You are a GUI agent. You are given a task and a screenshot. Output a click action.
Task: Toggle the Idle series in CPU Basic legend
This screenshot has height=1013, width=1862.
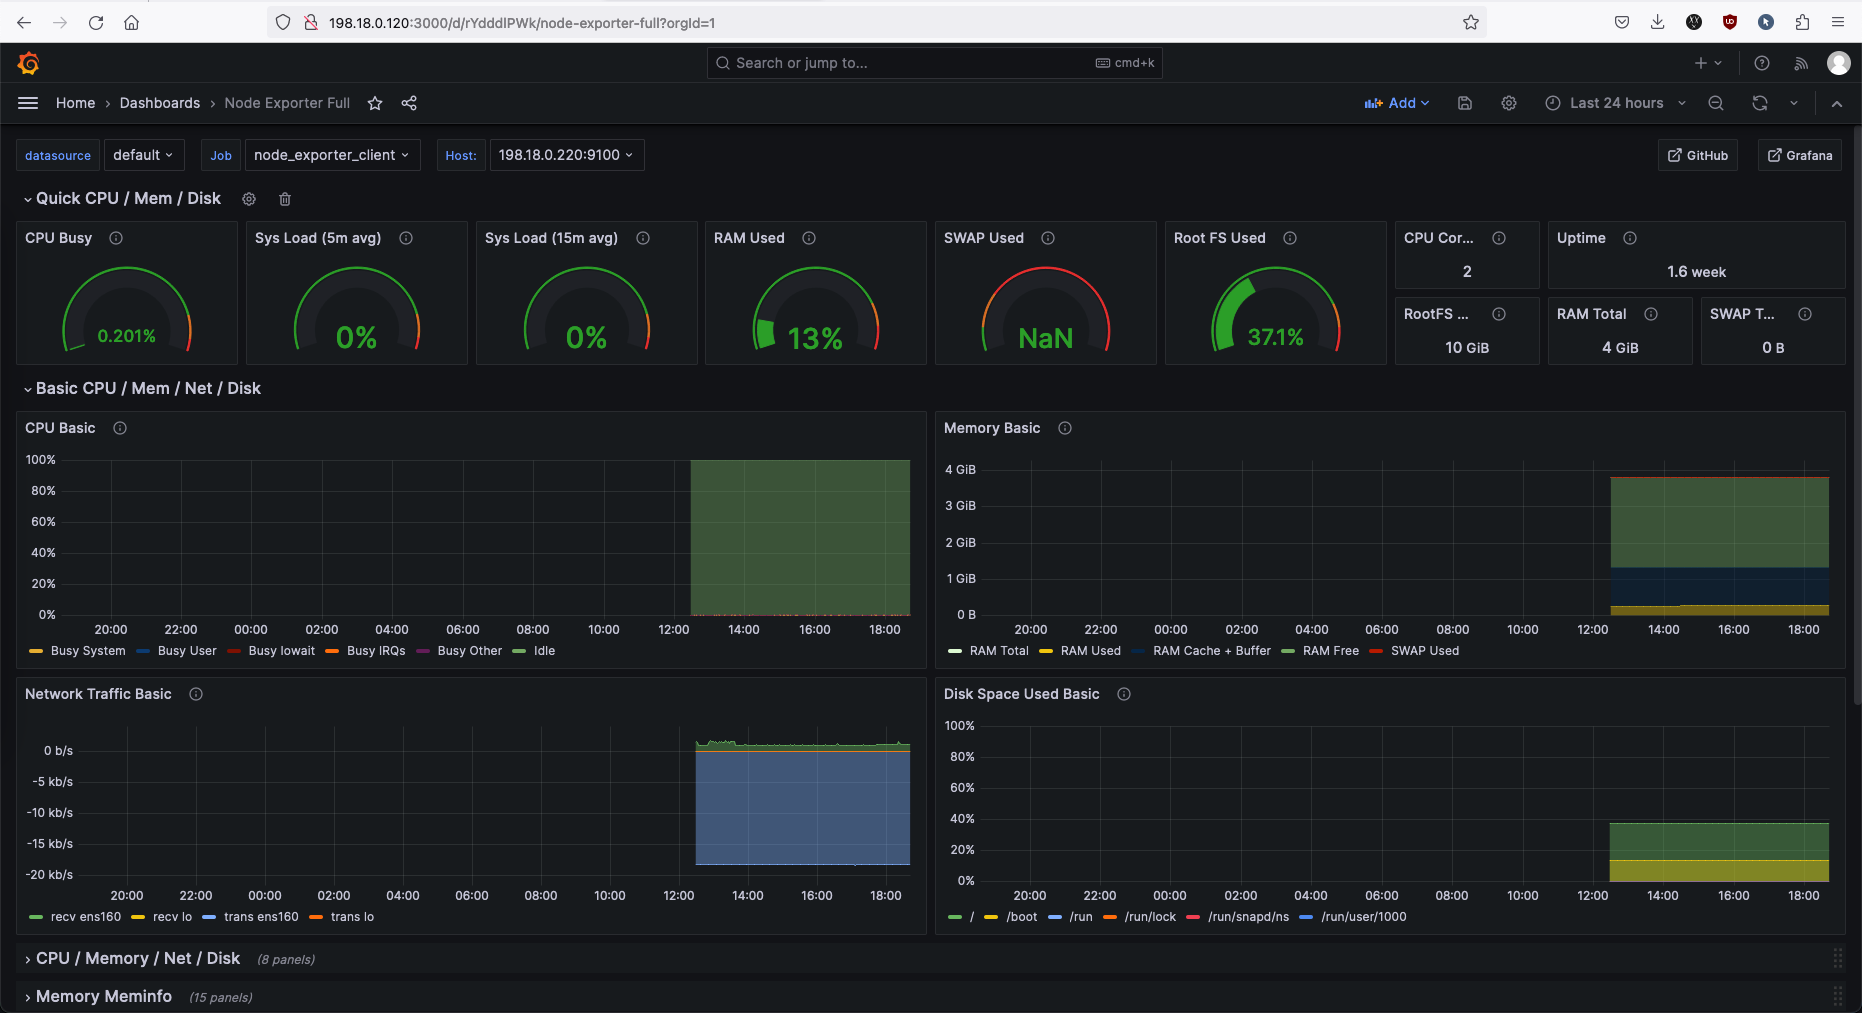pos(544,651)
